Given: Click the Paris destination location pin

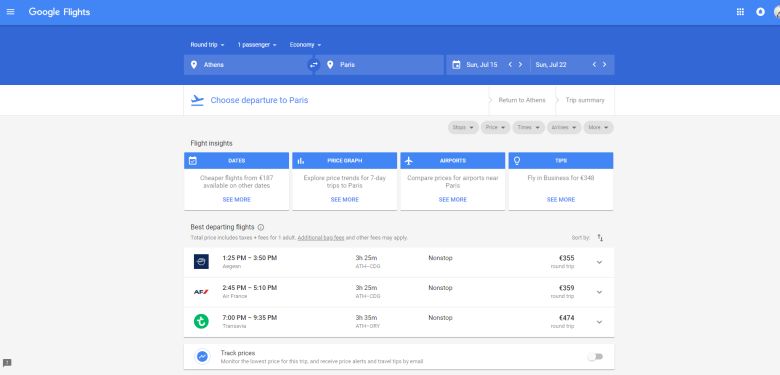Looking at the screenshot, I should point(330,65).
